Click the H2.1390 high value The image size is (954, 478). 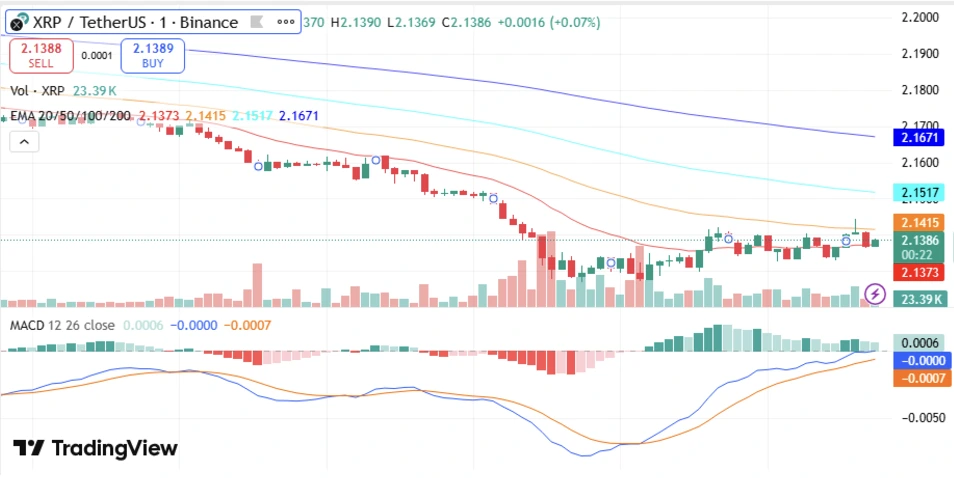357,23
